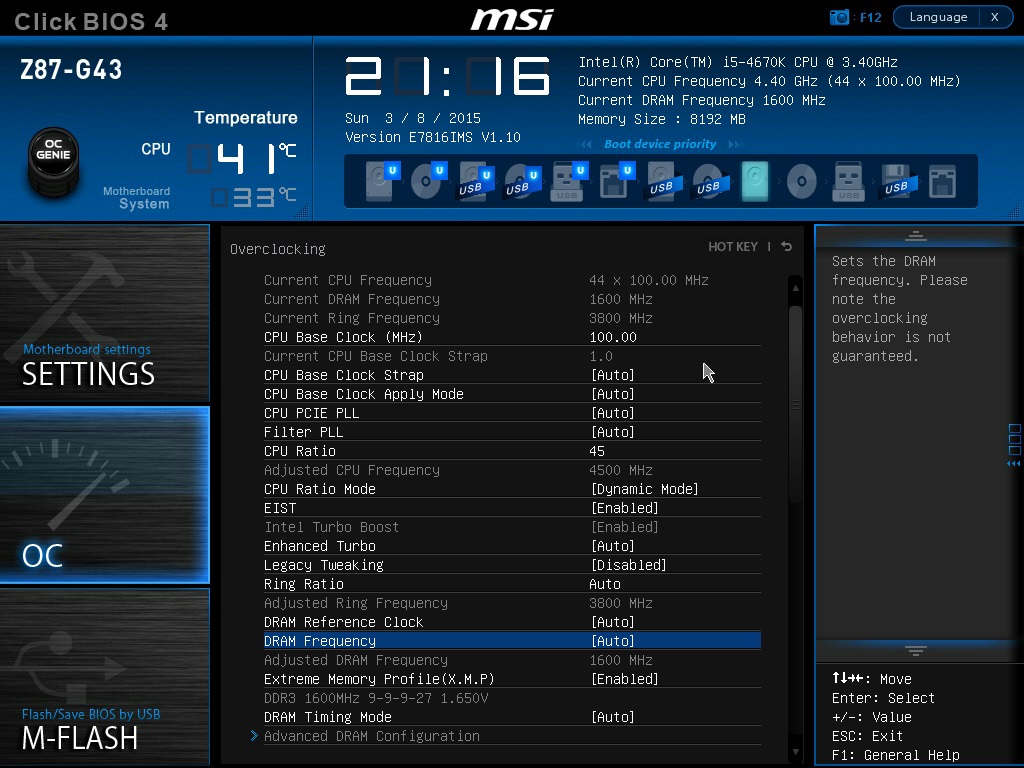Click DDR3 1600MHz 9-9-9-27 1.650V text
The width and height of the screenshot is (1024, 768).
coord(376,698)
